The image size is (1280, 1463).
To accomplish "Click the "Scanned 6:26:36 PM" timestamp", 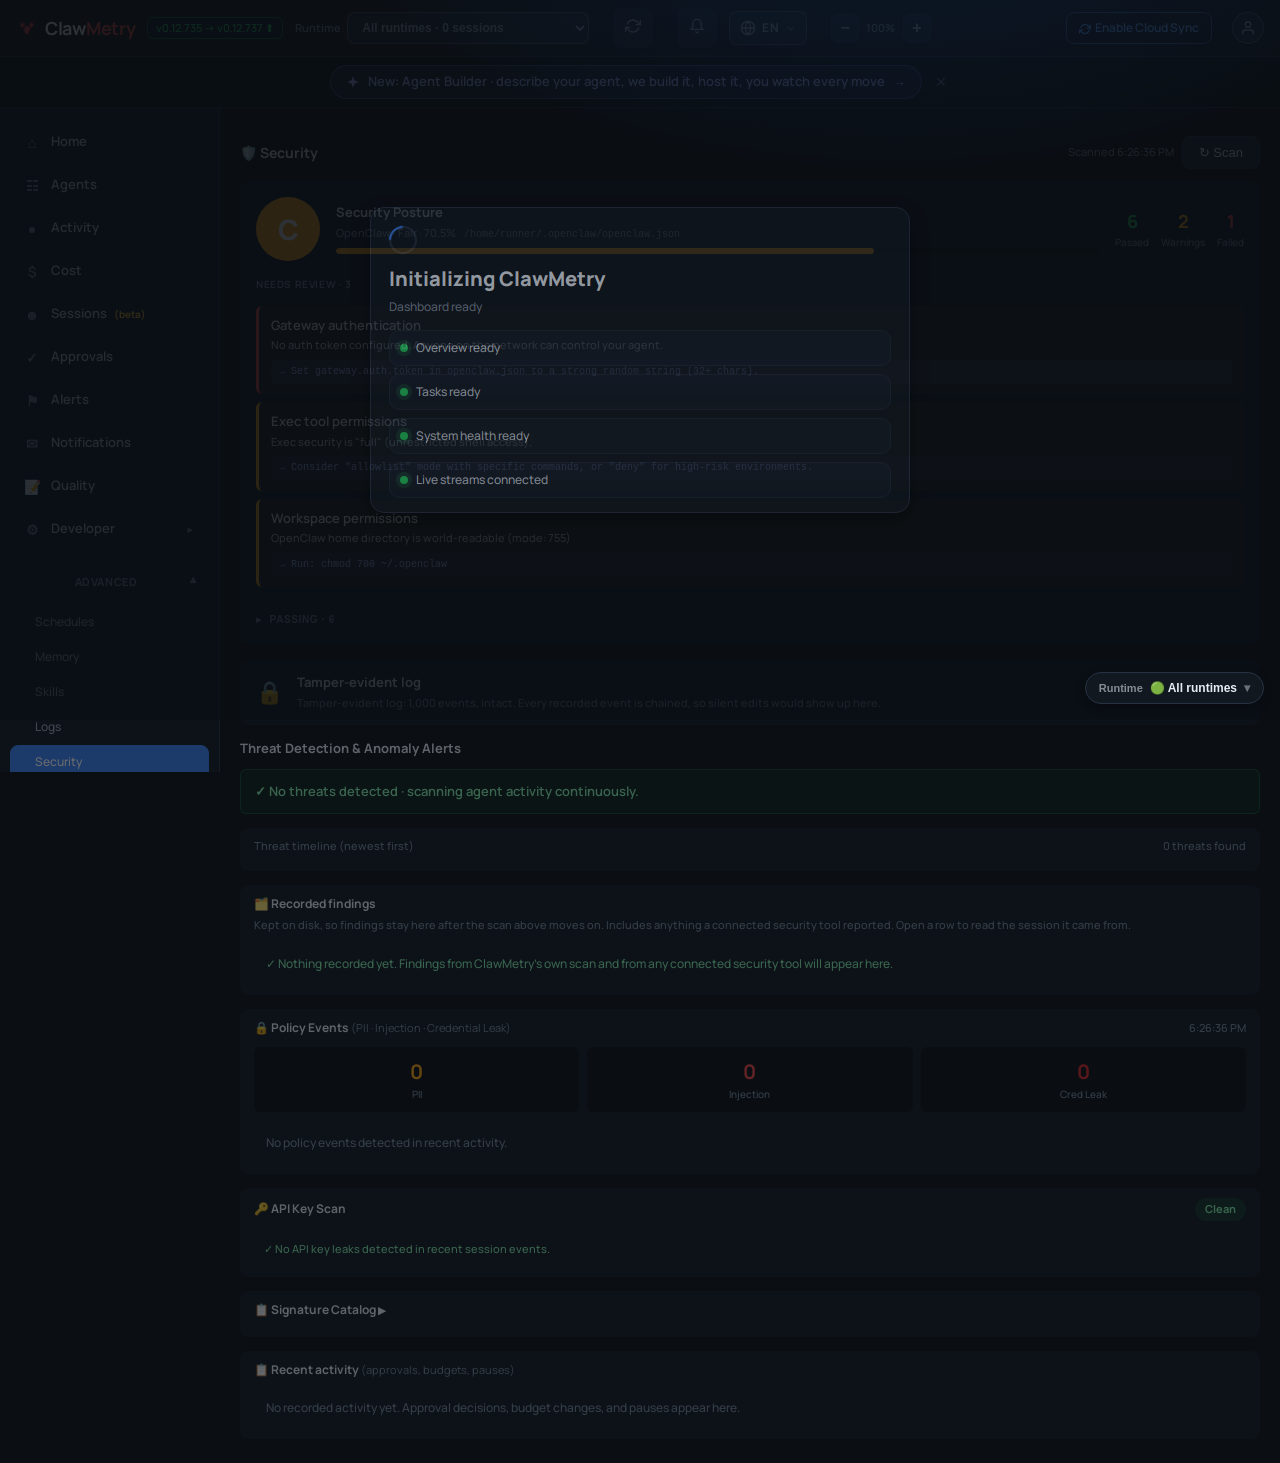I will 1121,153.
